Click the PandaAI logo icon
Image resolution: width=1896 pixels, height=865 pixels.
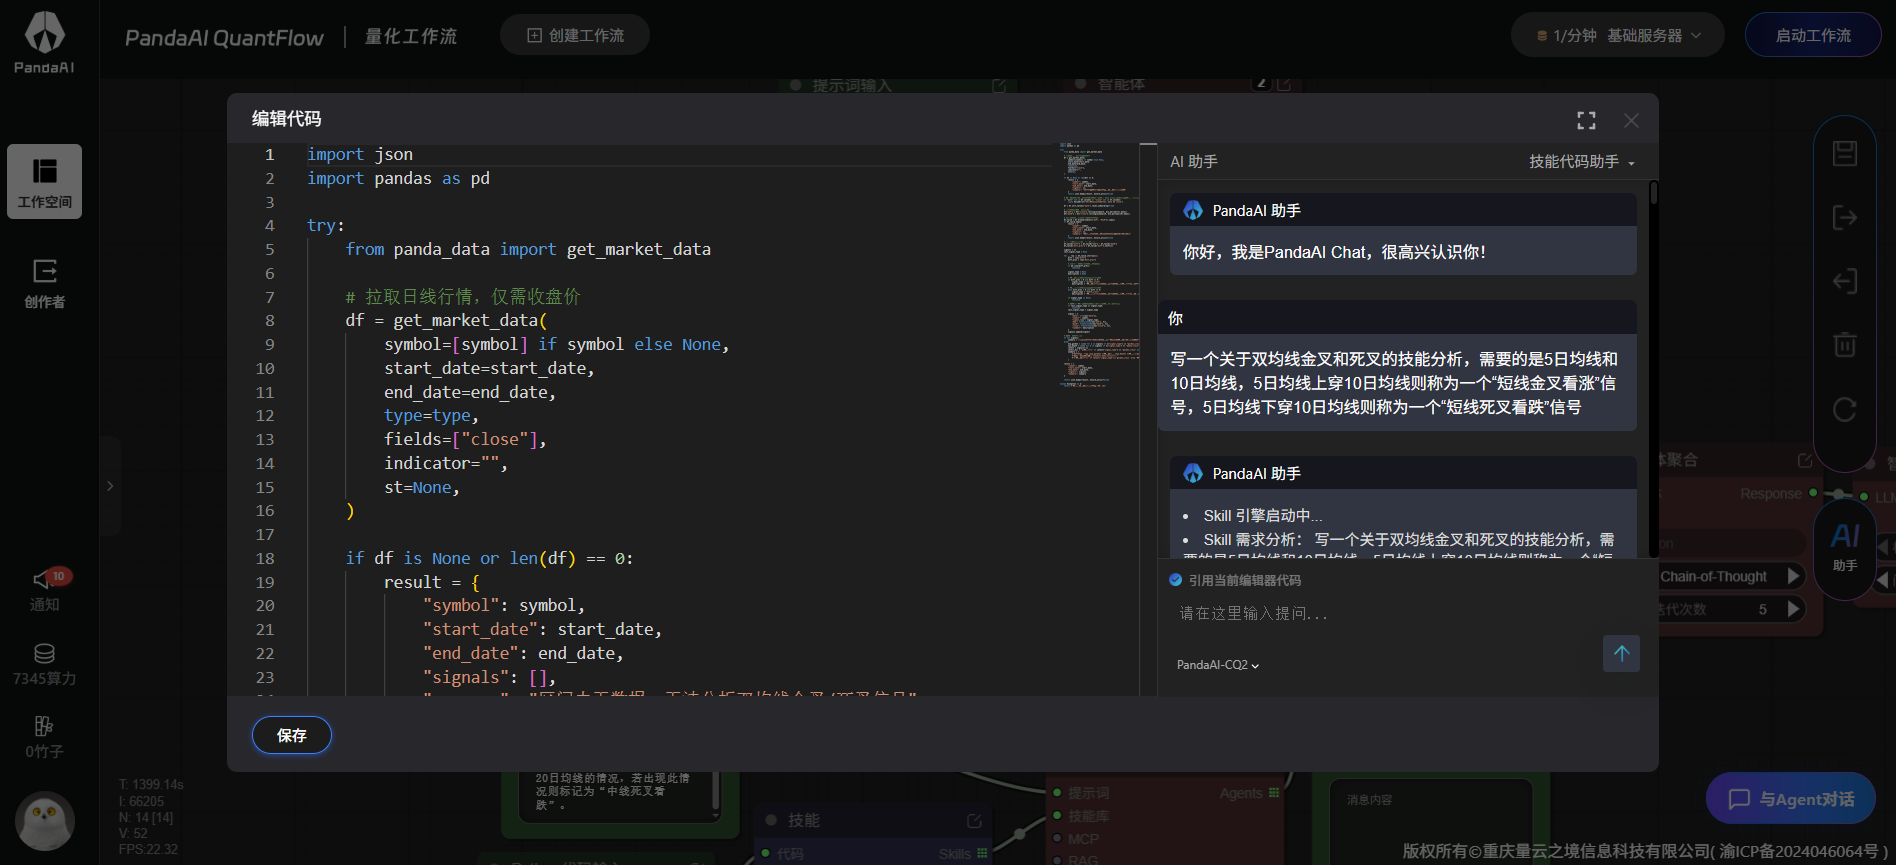click(x=44, y=33)
